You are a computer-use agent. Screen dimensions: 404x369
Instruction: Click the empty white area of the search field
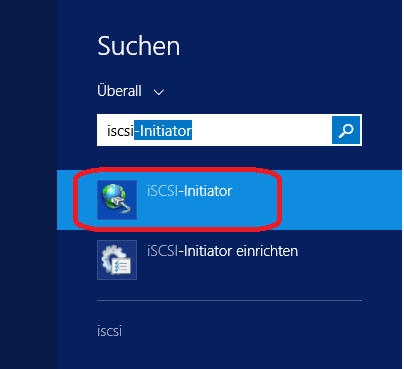click(262, 130)
